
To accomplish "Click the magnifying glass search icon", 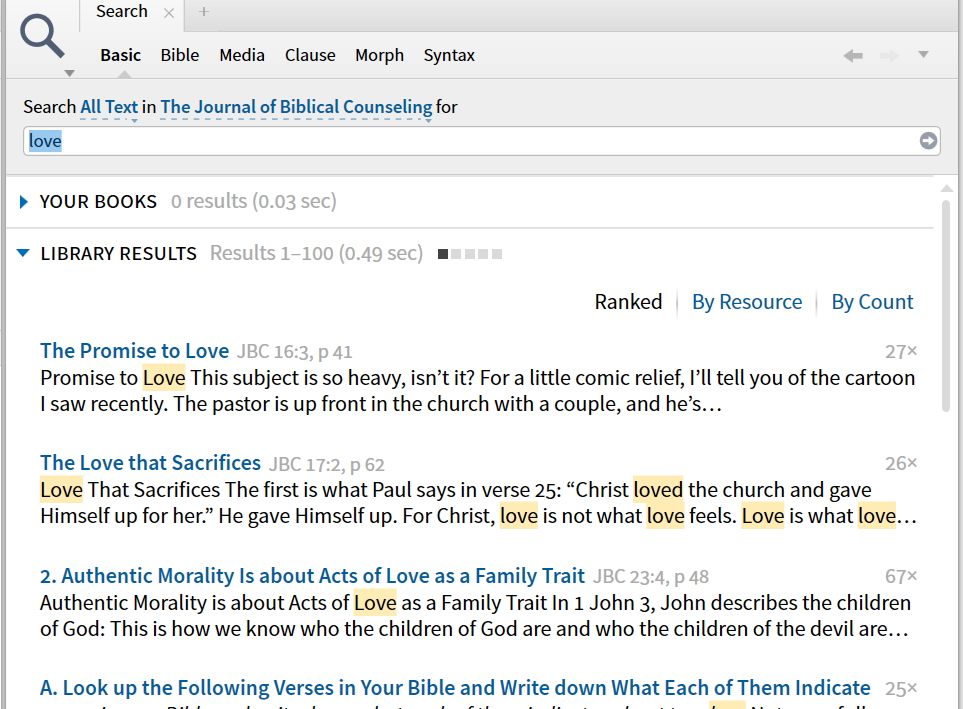I will coord(42,36).
